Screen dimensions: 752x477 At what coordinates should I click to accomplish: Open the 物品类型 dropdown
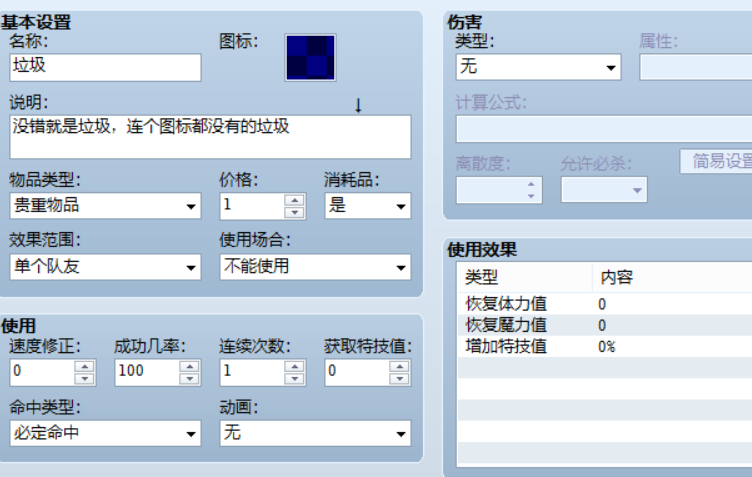(105, 206)
